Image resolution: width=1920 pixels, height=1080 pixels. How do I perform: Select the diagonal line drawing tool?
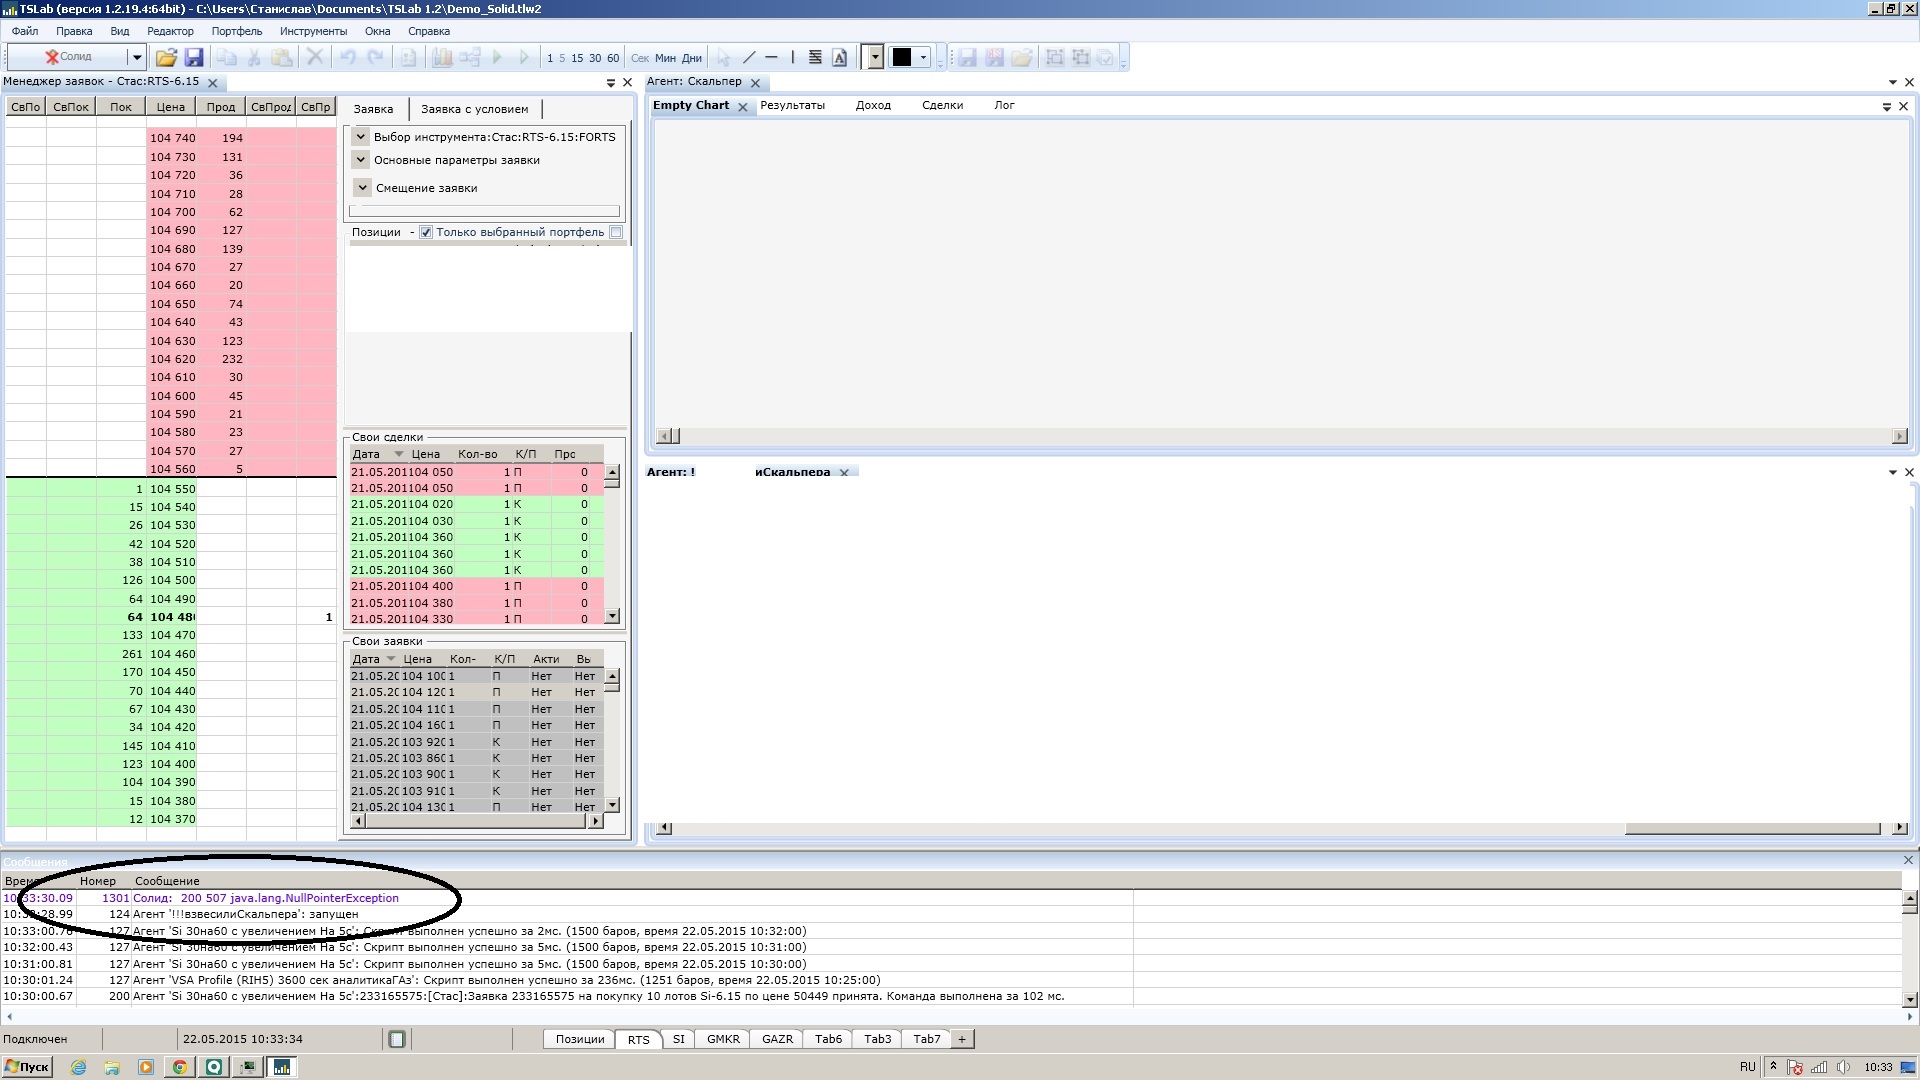click(x=749, y=58)
